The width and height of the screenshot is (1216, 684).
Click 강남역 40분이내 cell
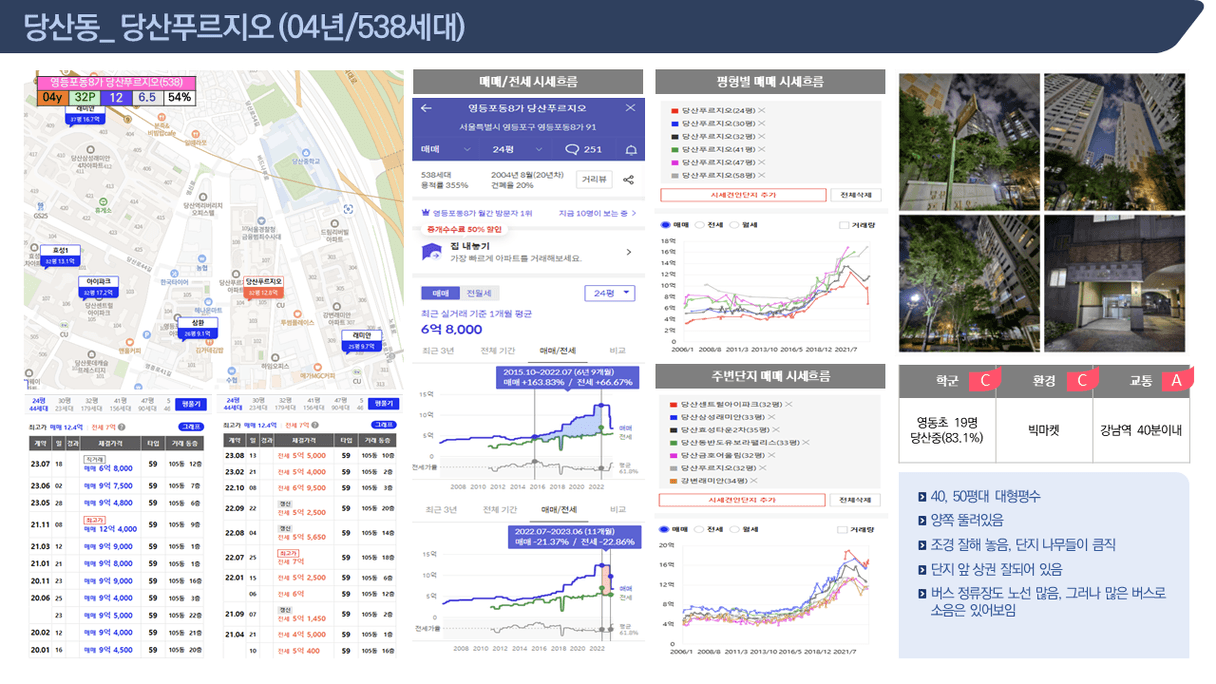(x=1141, y=430)
